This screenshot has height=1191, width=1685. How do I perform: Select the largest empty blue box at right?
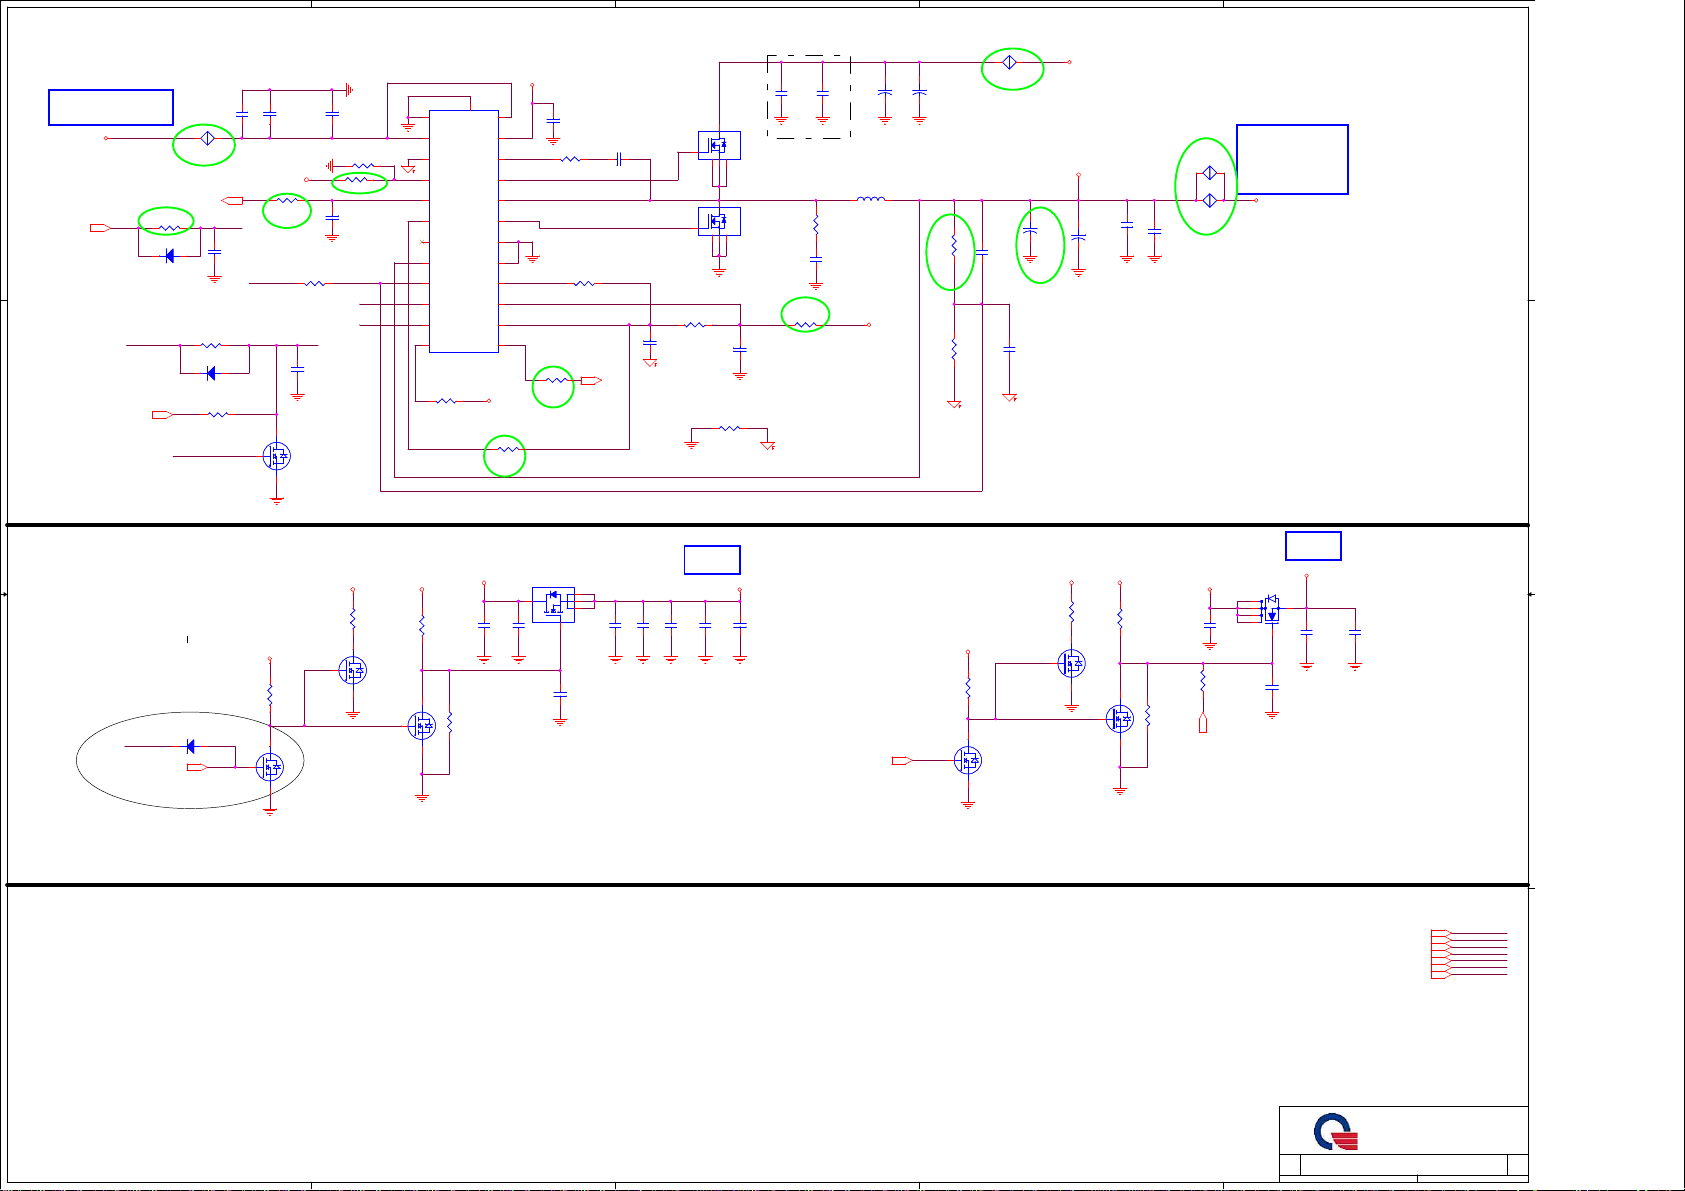[1292, 159]
